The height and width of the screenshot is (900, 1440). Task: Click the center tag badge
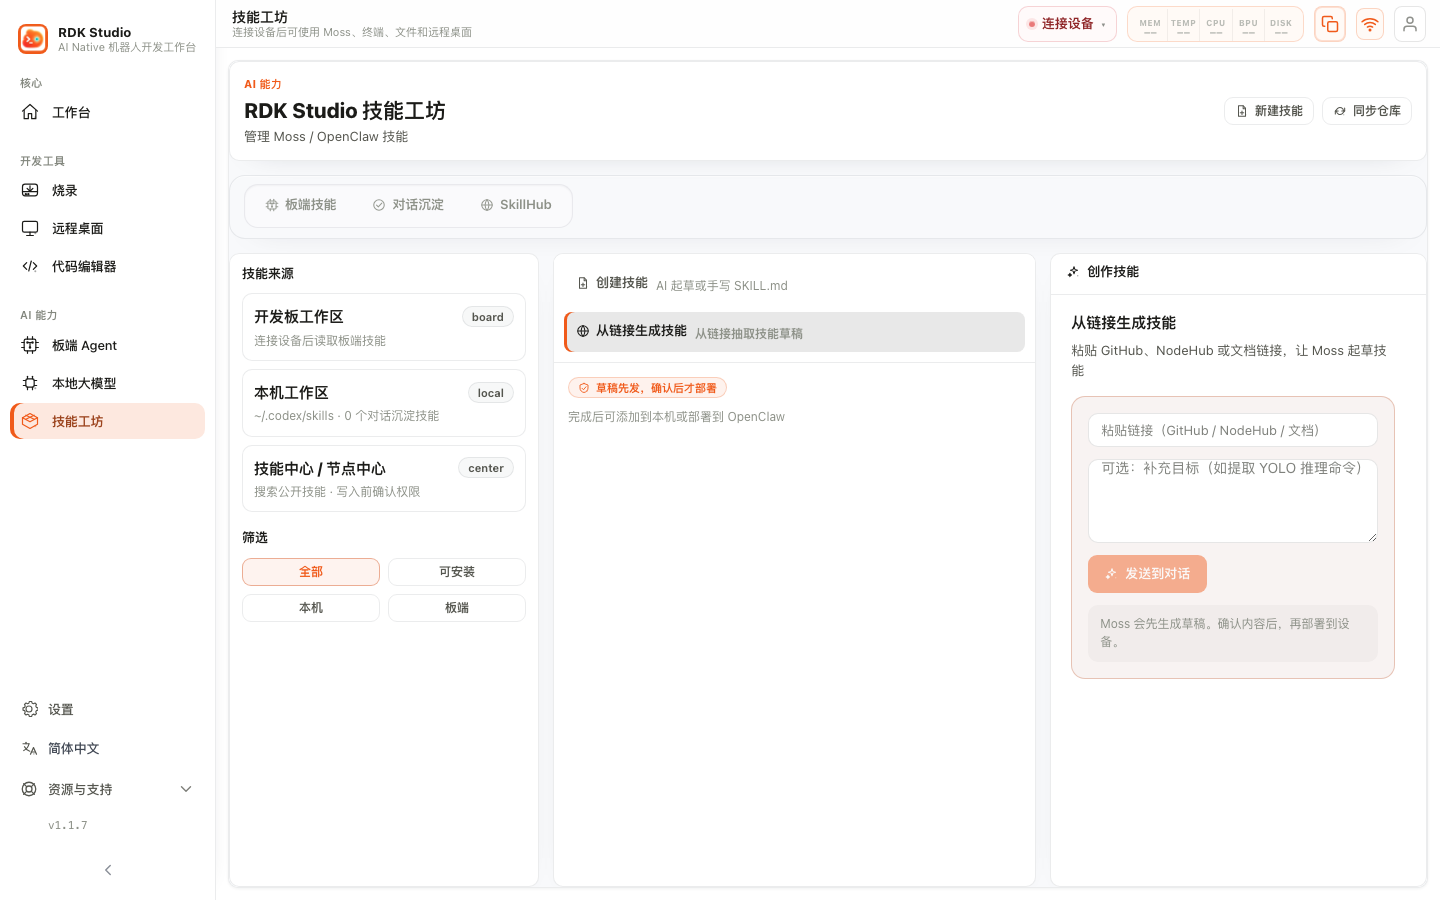[x=486, y=468]
